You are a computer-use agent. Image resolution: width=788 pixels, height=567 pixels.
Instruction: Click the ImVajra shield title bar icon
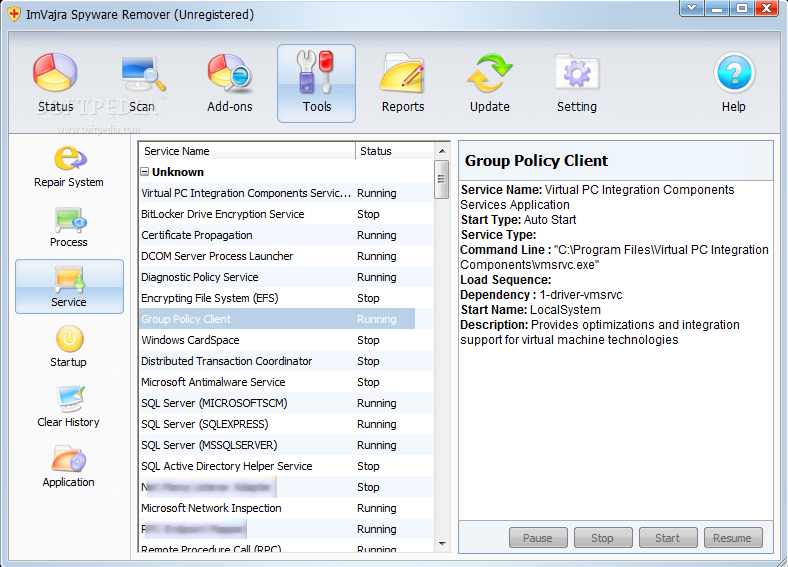(15, 14)
